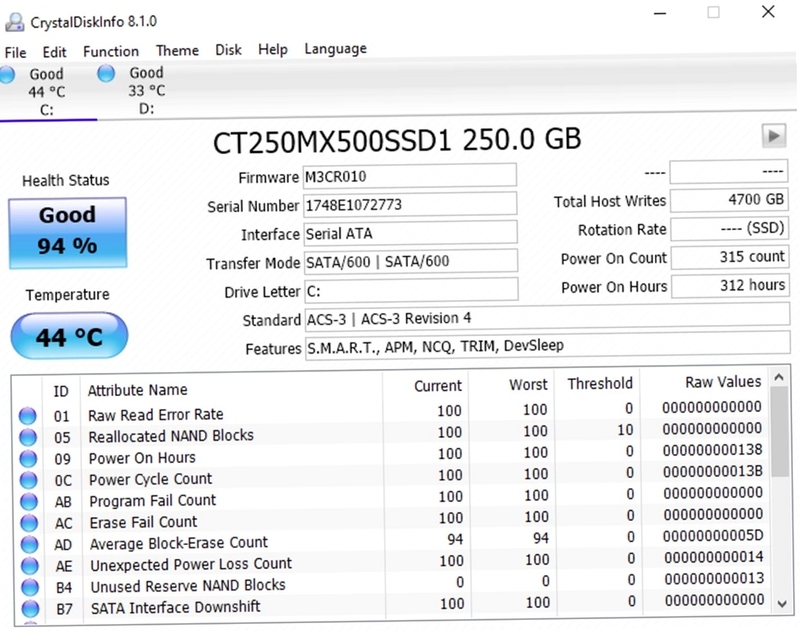The width and height of the screenshot is (800, 631).
Task: Click raw value 000000000138
Action: (713, 450)
